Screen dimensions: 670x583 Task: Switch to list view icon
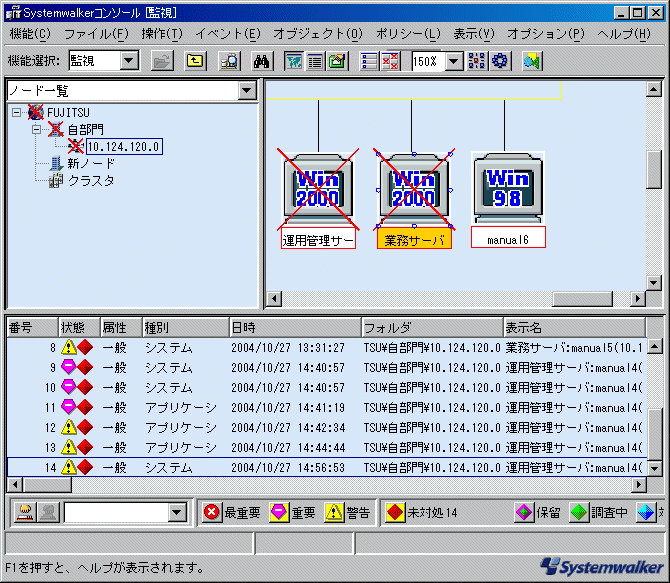[315, 61]
